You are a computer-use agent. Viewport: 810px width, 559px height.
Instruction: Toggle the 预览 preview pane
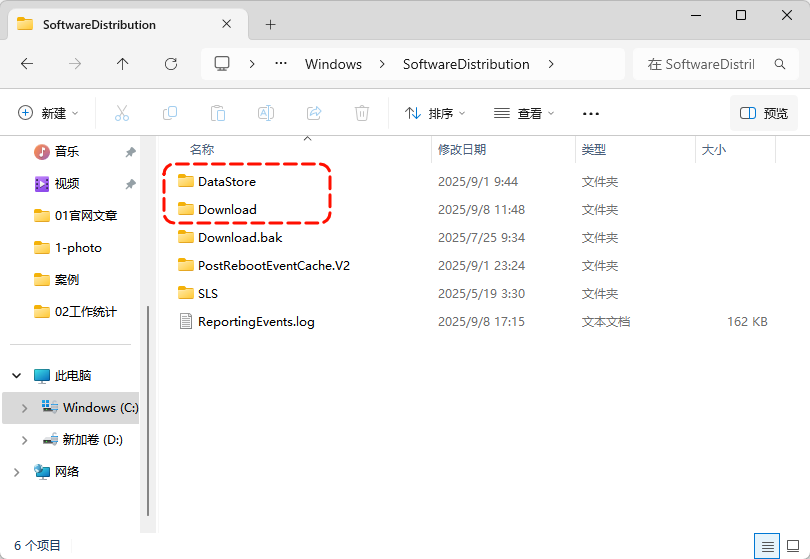(764, 113)
